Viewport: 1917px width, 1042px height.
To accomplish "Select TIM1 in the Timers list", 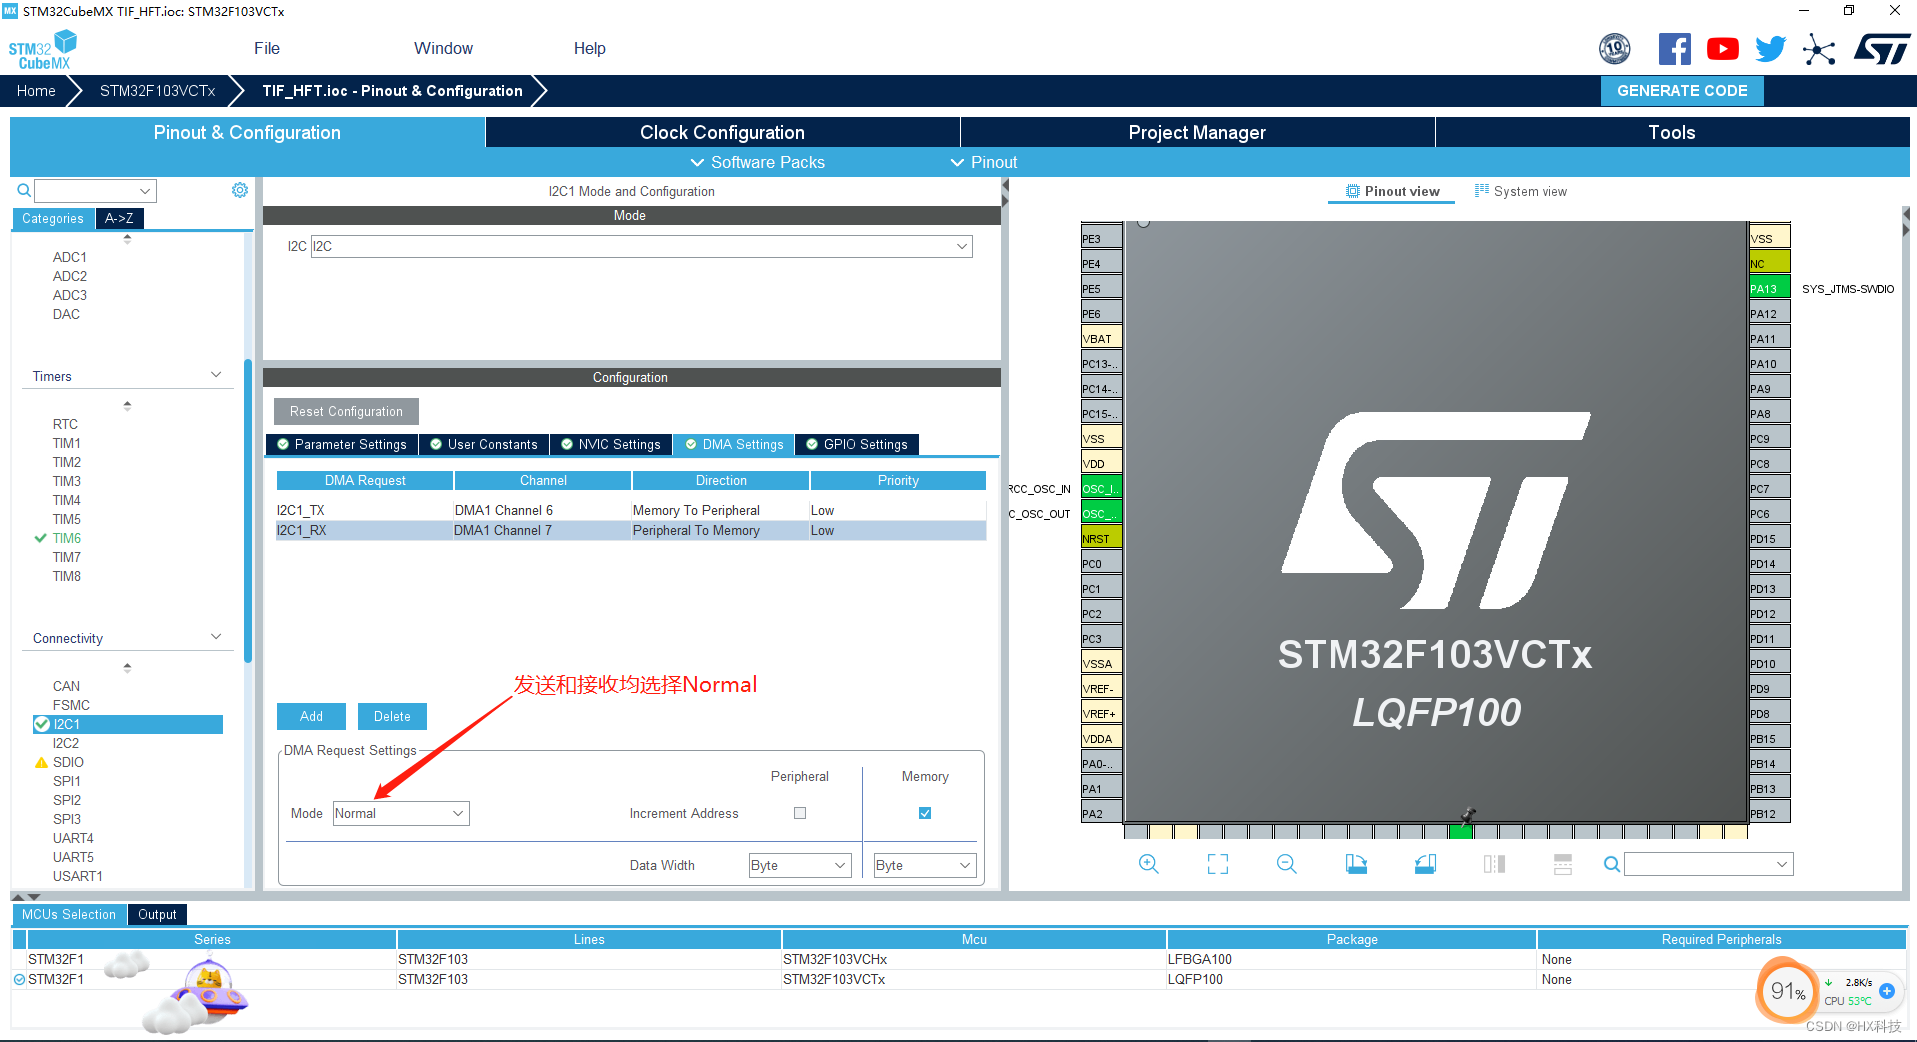I will pyautogui.click(x=66, y=443).
